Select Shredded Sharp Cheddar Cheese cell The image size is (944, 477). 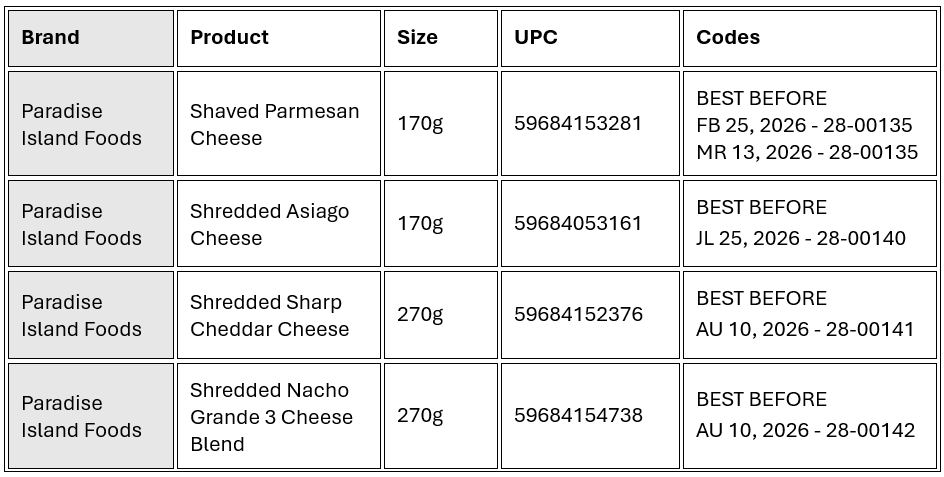270,315
